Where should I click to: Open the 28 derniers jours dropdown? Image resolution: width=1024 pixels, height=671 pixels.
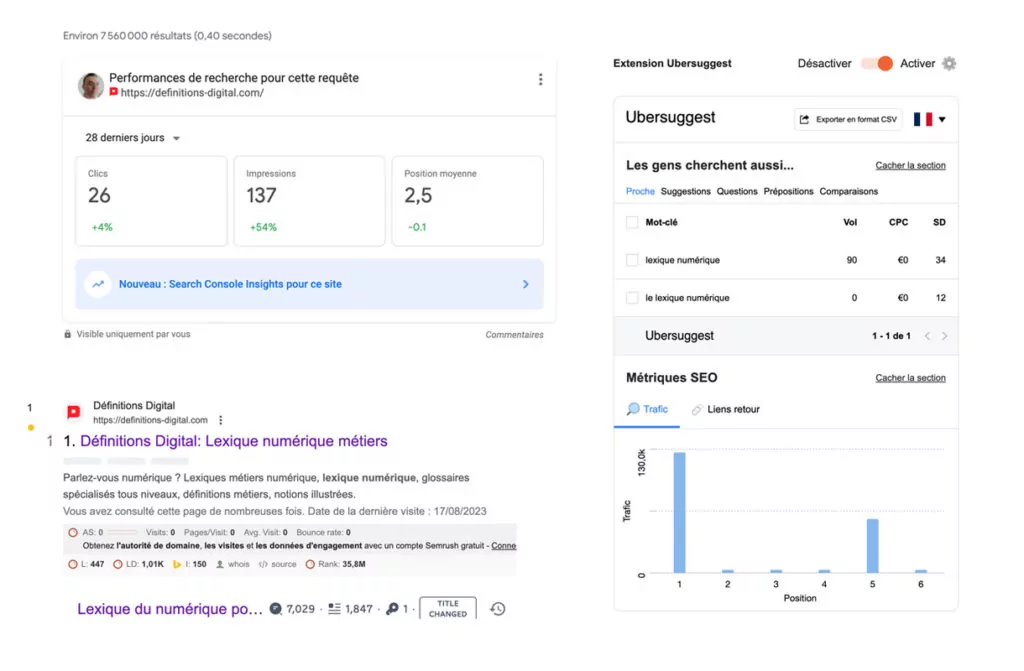133,138
